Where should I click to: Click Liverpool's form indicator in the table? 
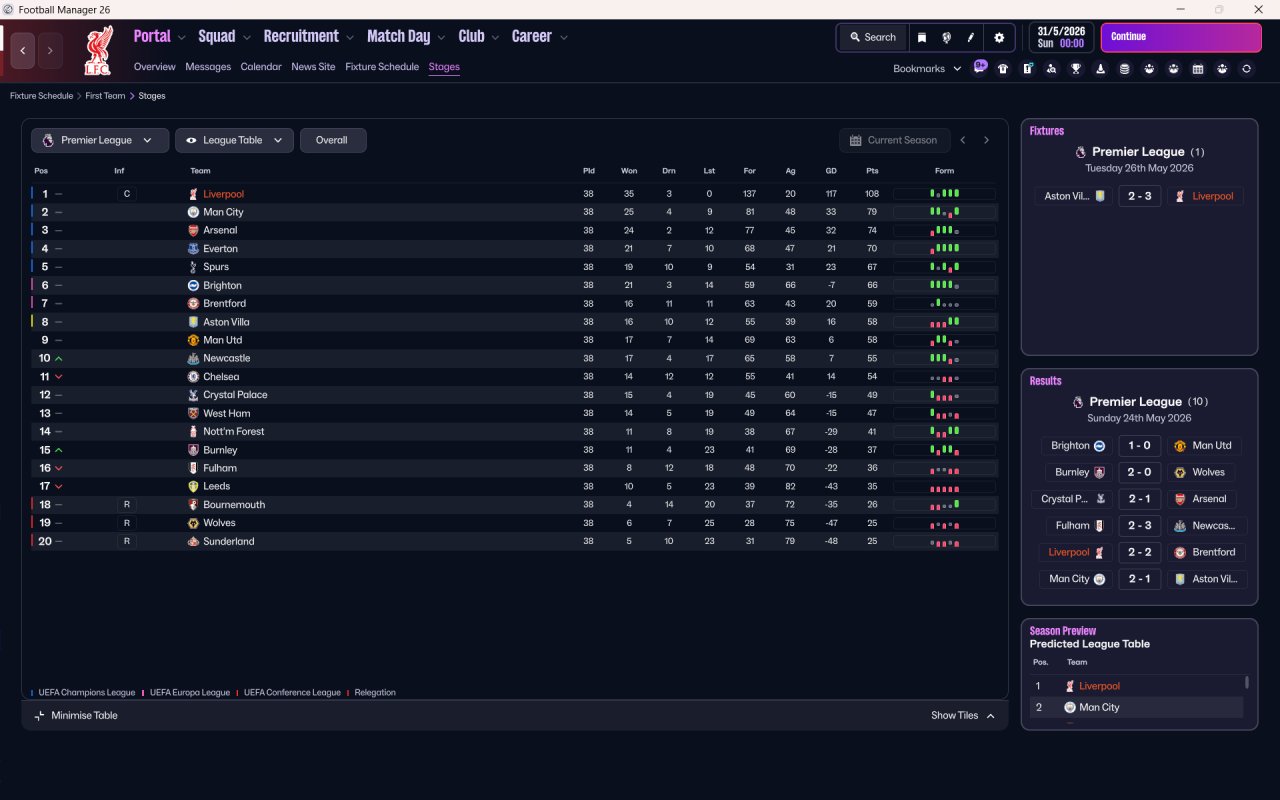tap(944, 194)
